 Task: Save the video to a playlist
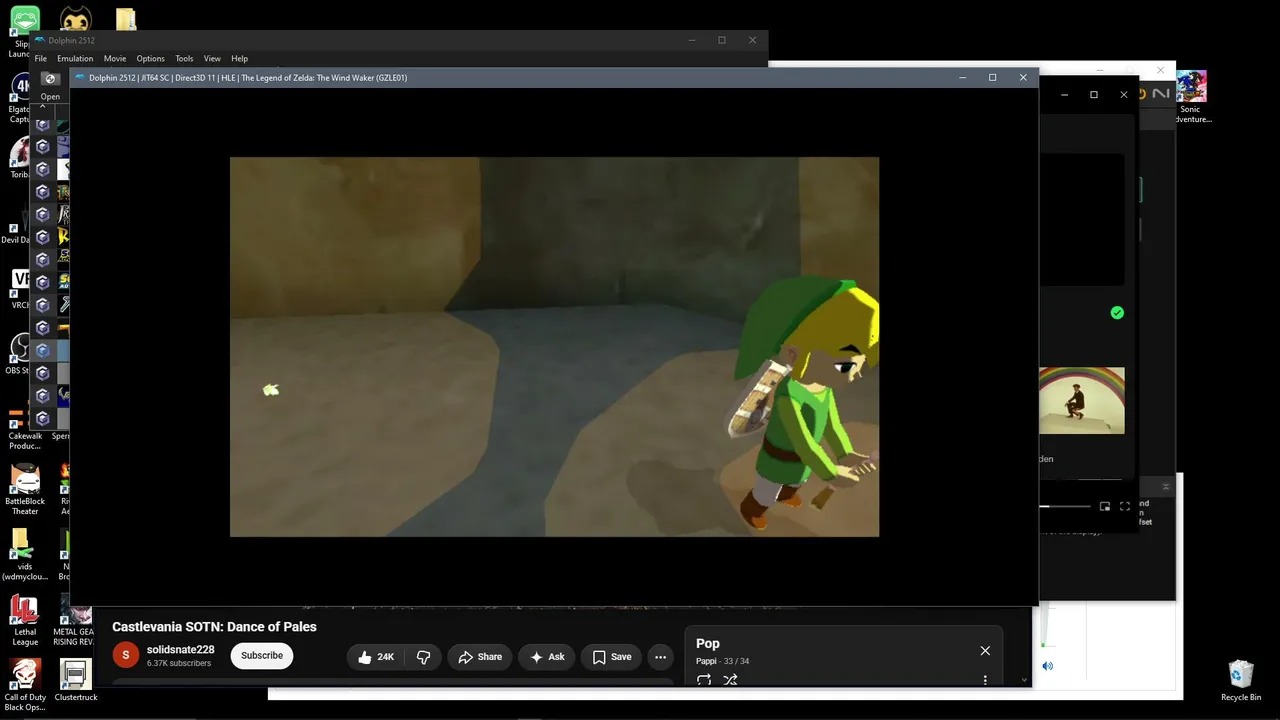[611, 657]
